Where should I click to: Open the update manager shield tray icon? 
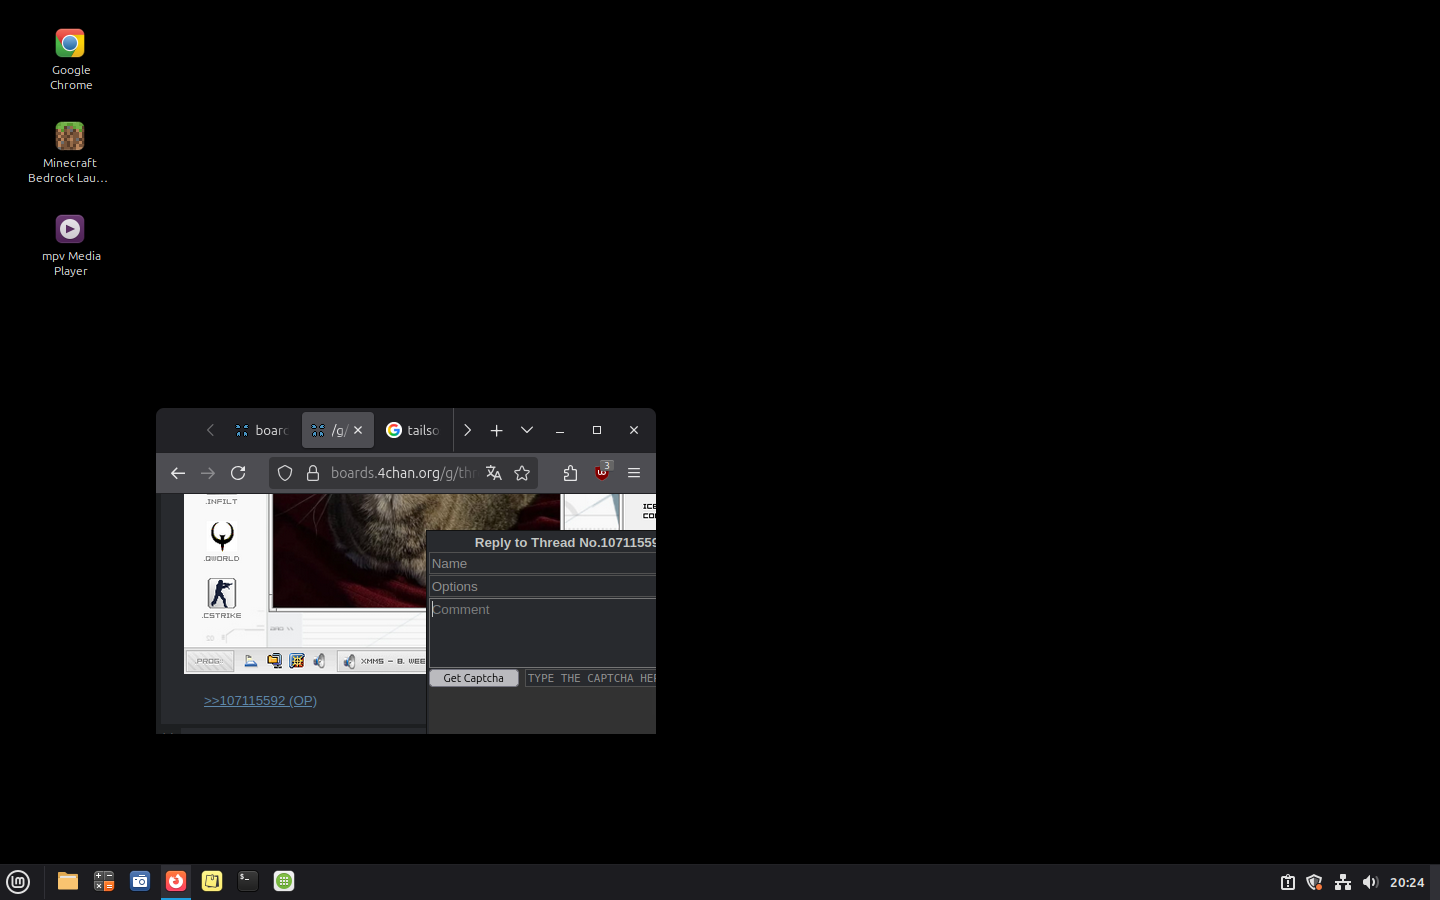coord(1315,882)
